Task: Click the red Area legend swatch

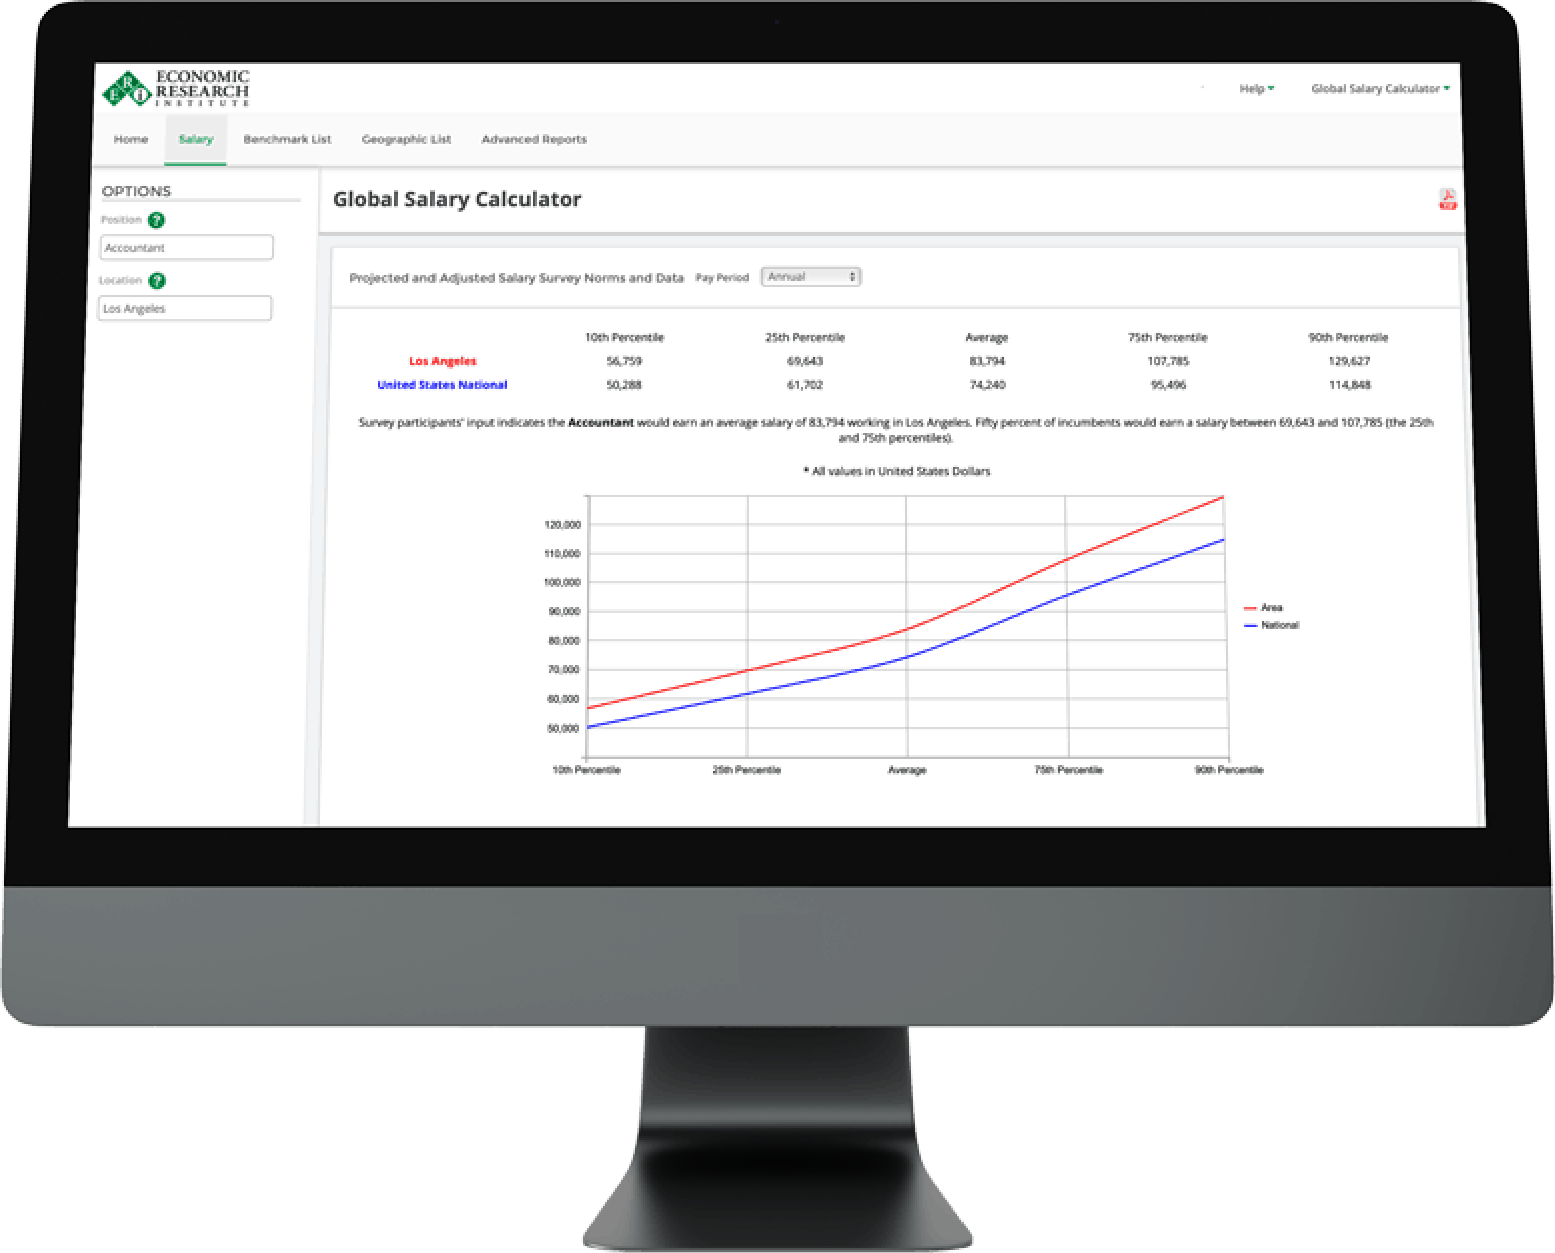Action: click(1250, 608)
